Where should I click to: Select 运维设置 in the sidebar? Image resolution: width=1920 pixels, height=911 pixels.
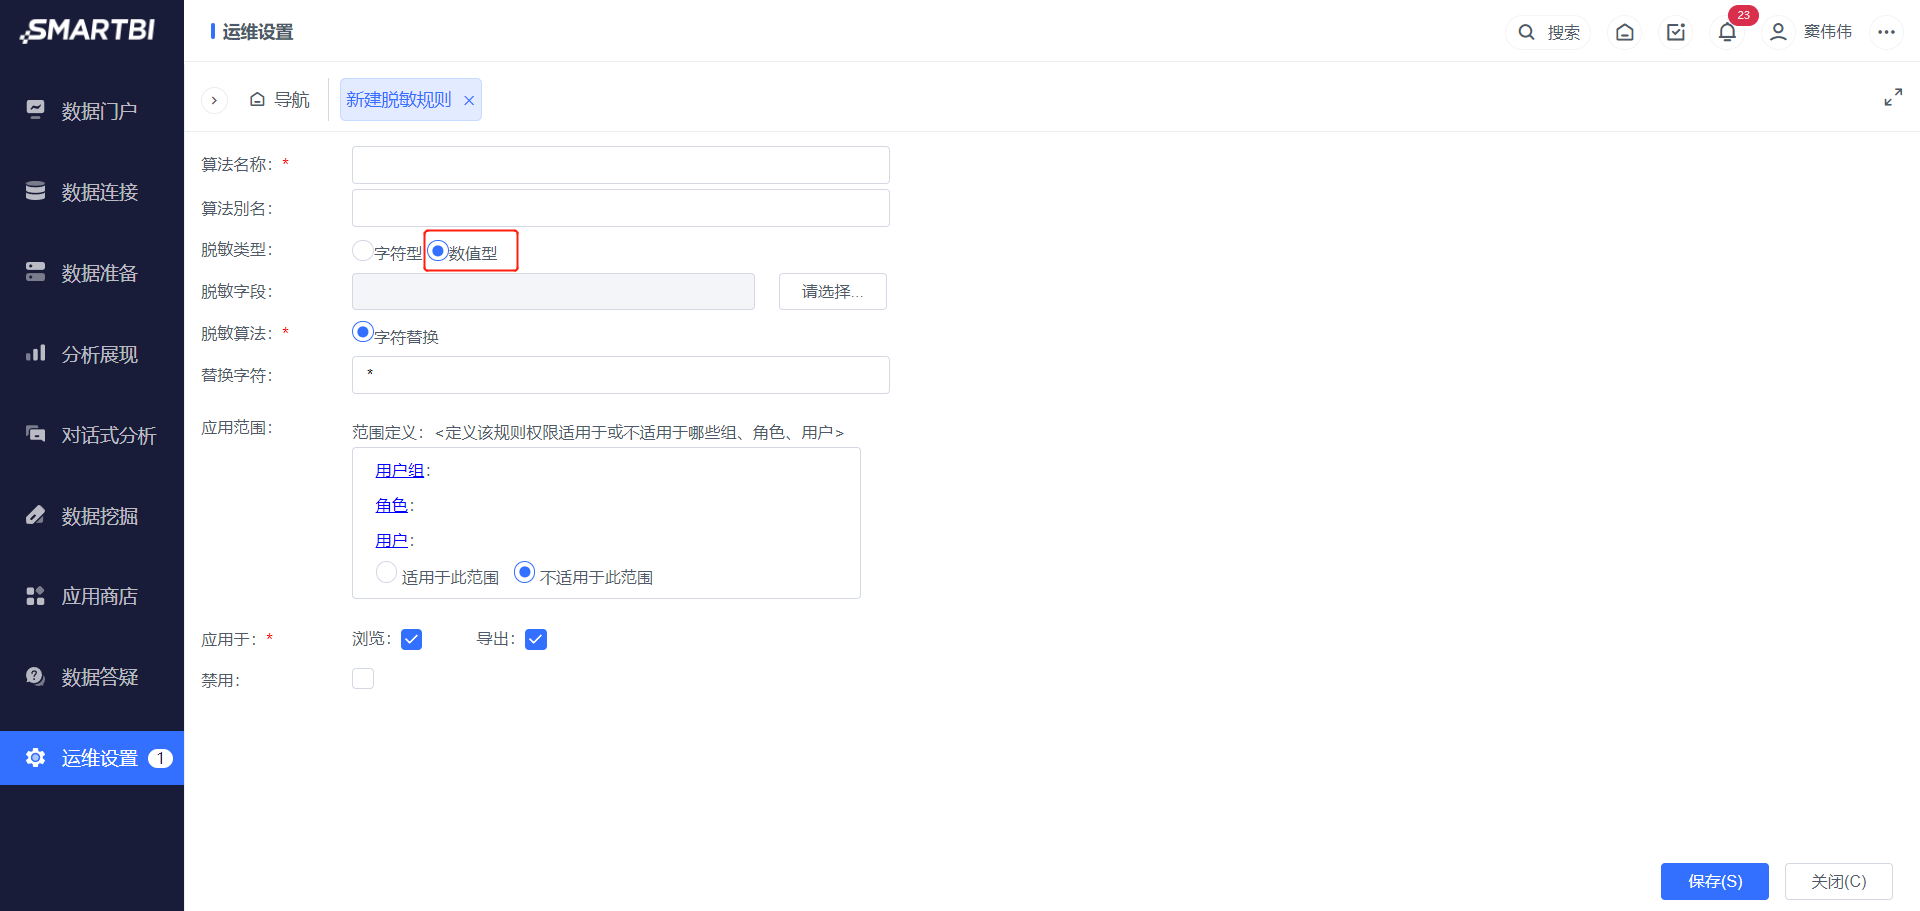[92, 758]
